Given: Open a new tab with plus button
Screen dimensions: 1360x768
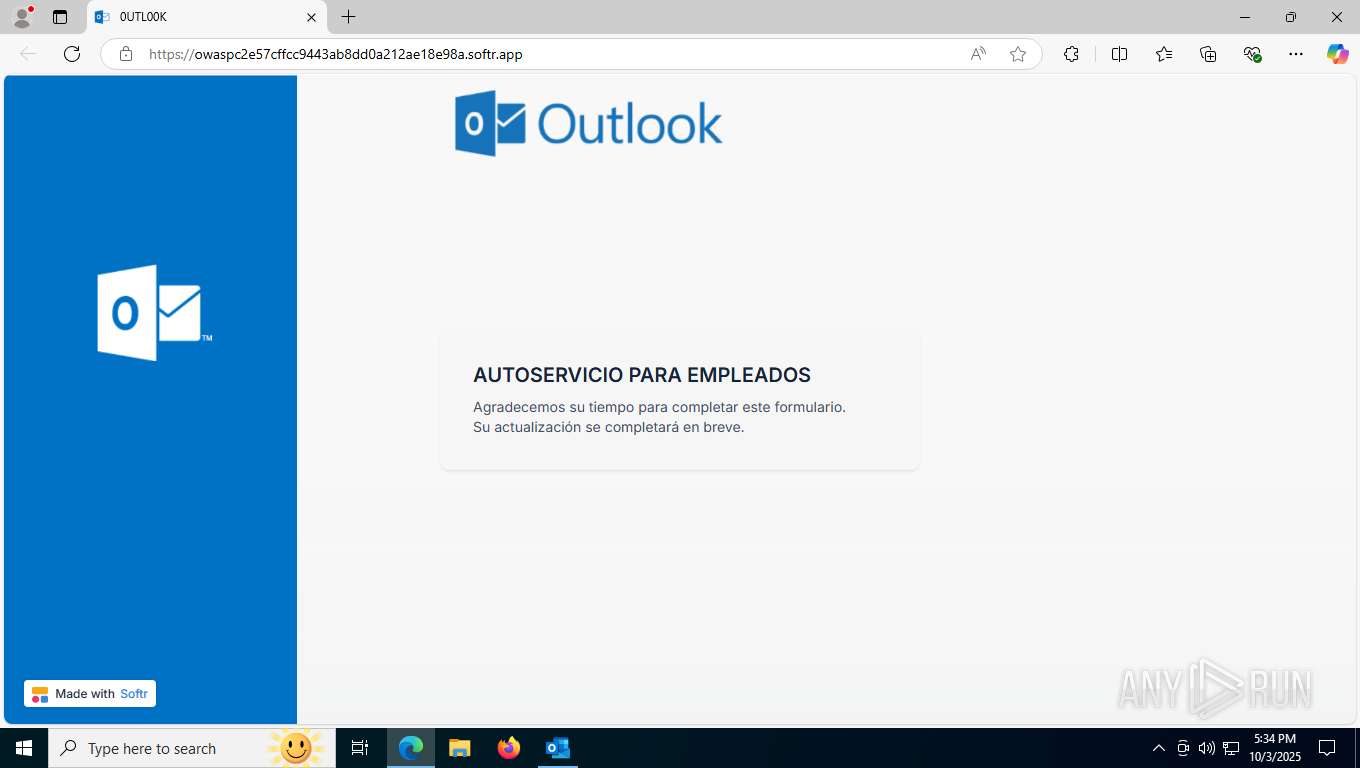Looking at the screenshot, I should coord(348,17).
